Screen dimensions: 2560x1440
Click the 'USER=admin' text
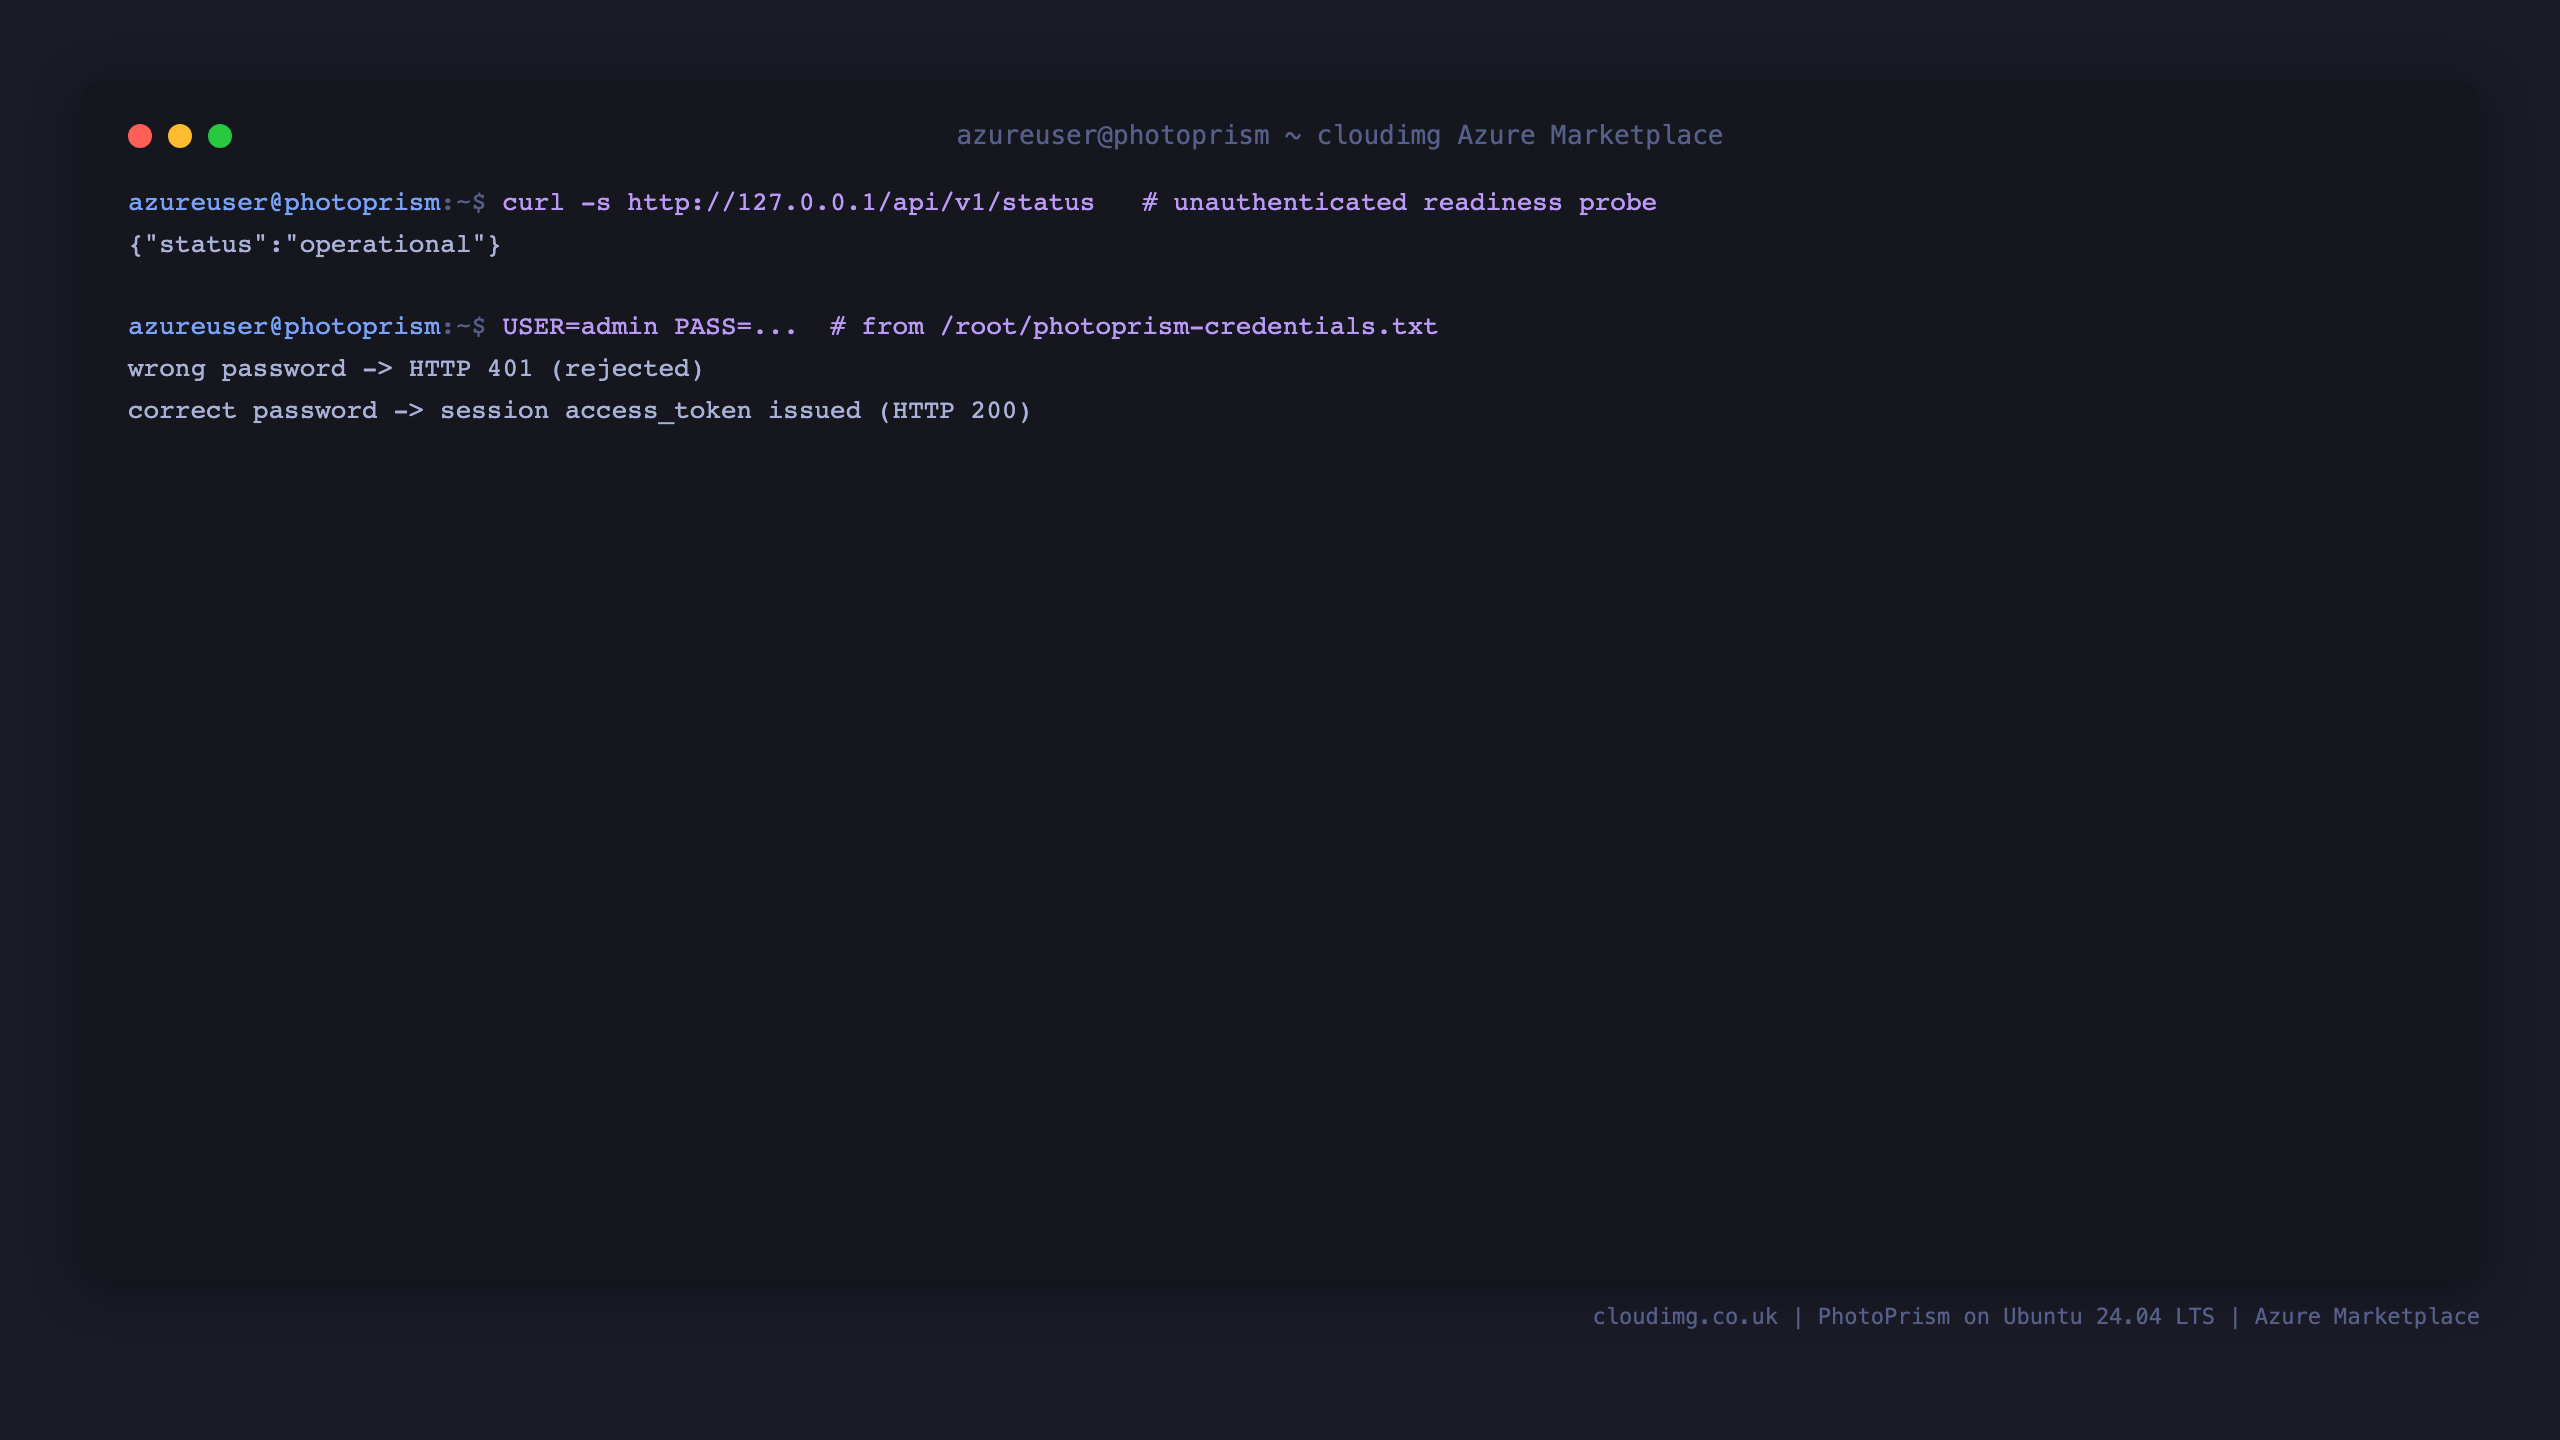click(580, 326)
